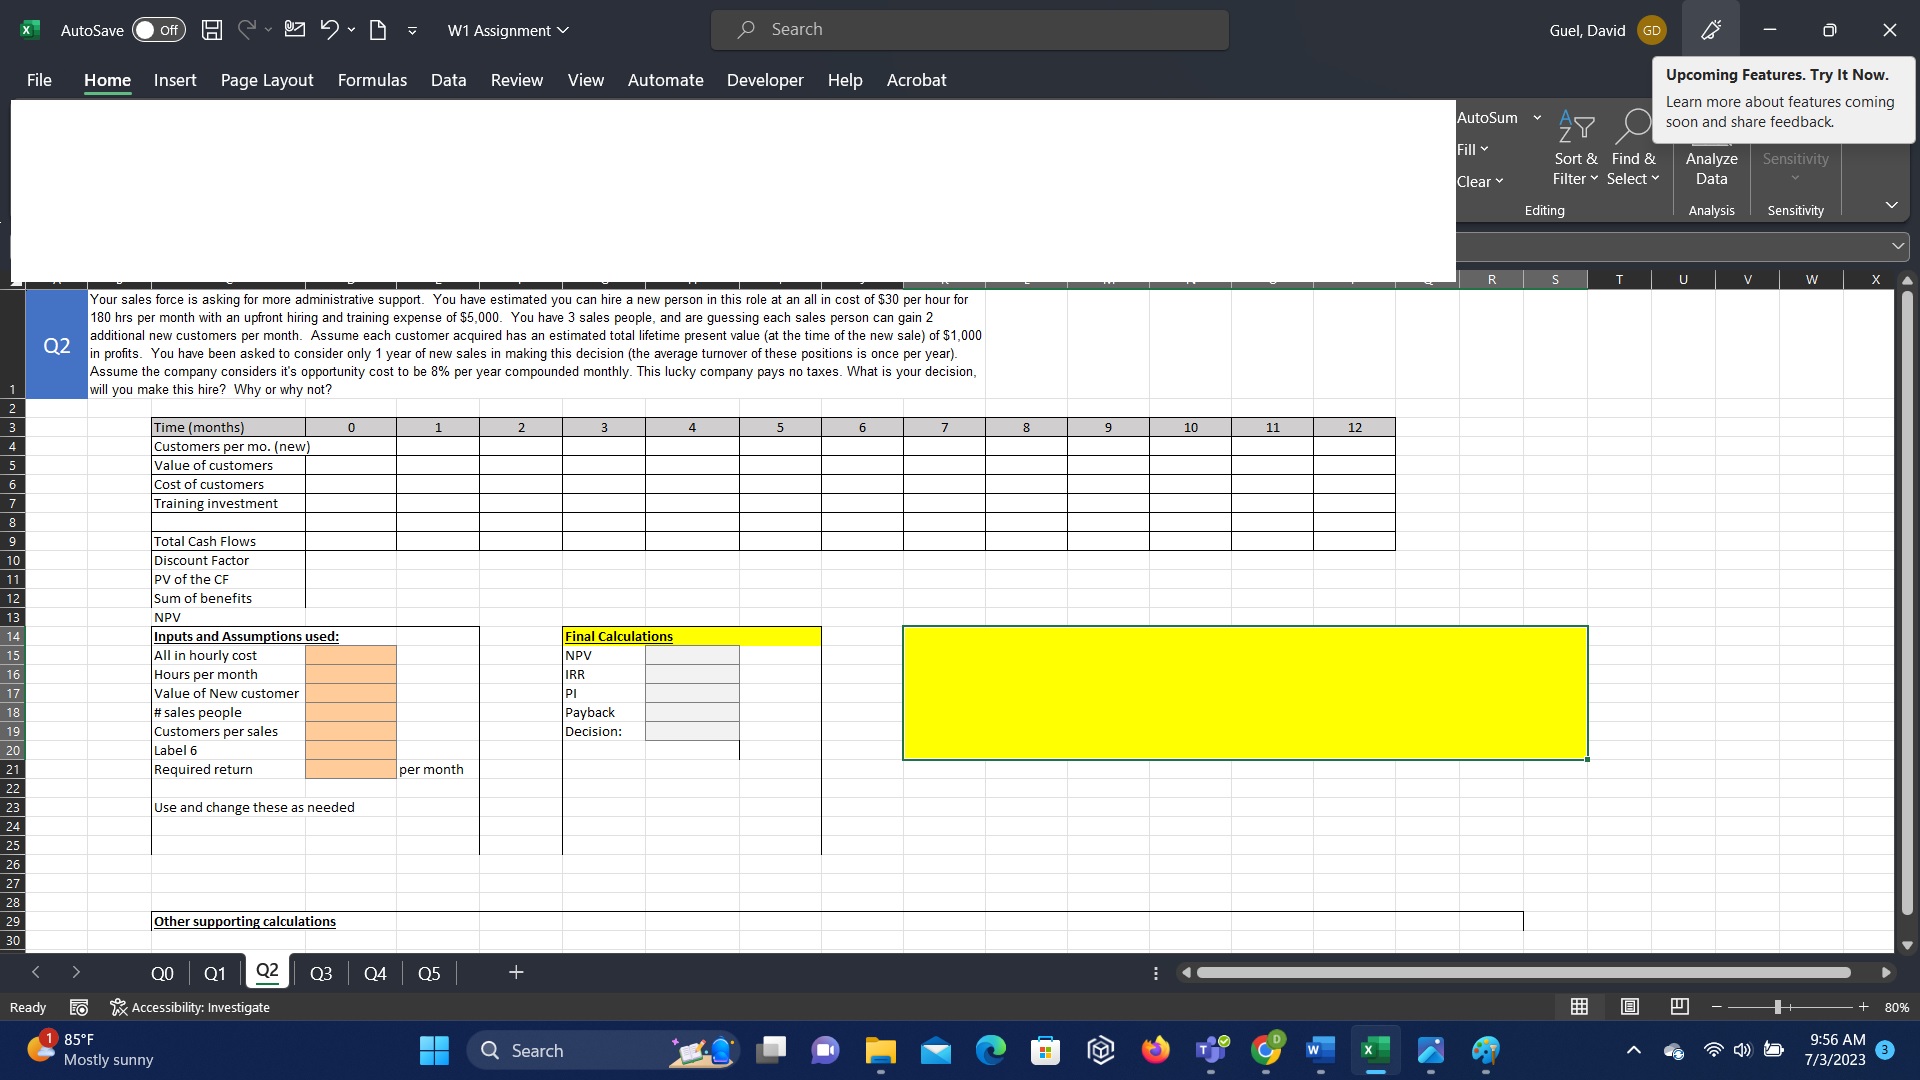Click the zoom slider handle

point(1778,1007)
